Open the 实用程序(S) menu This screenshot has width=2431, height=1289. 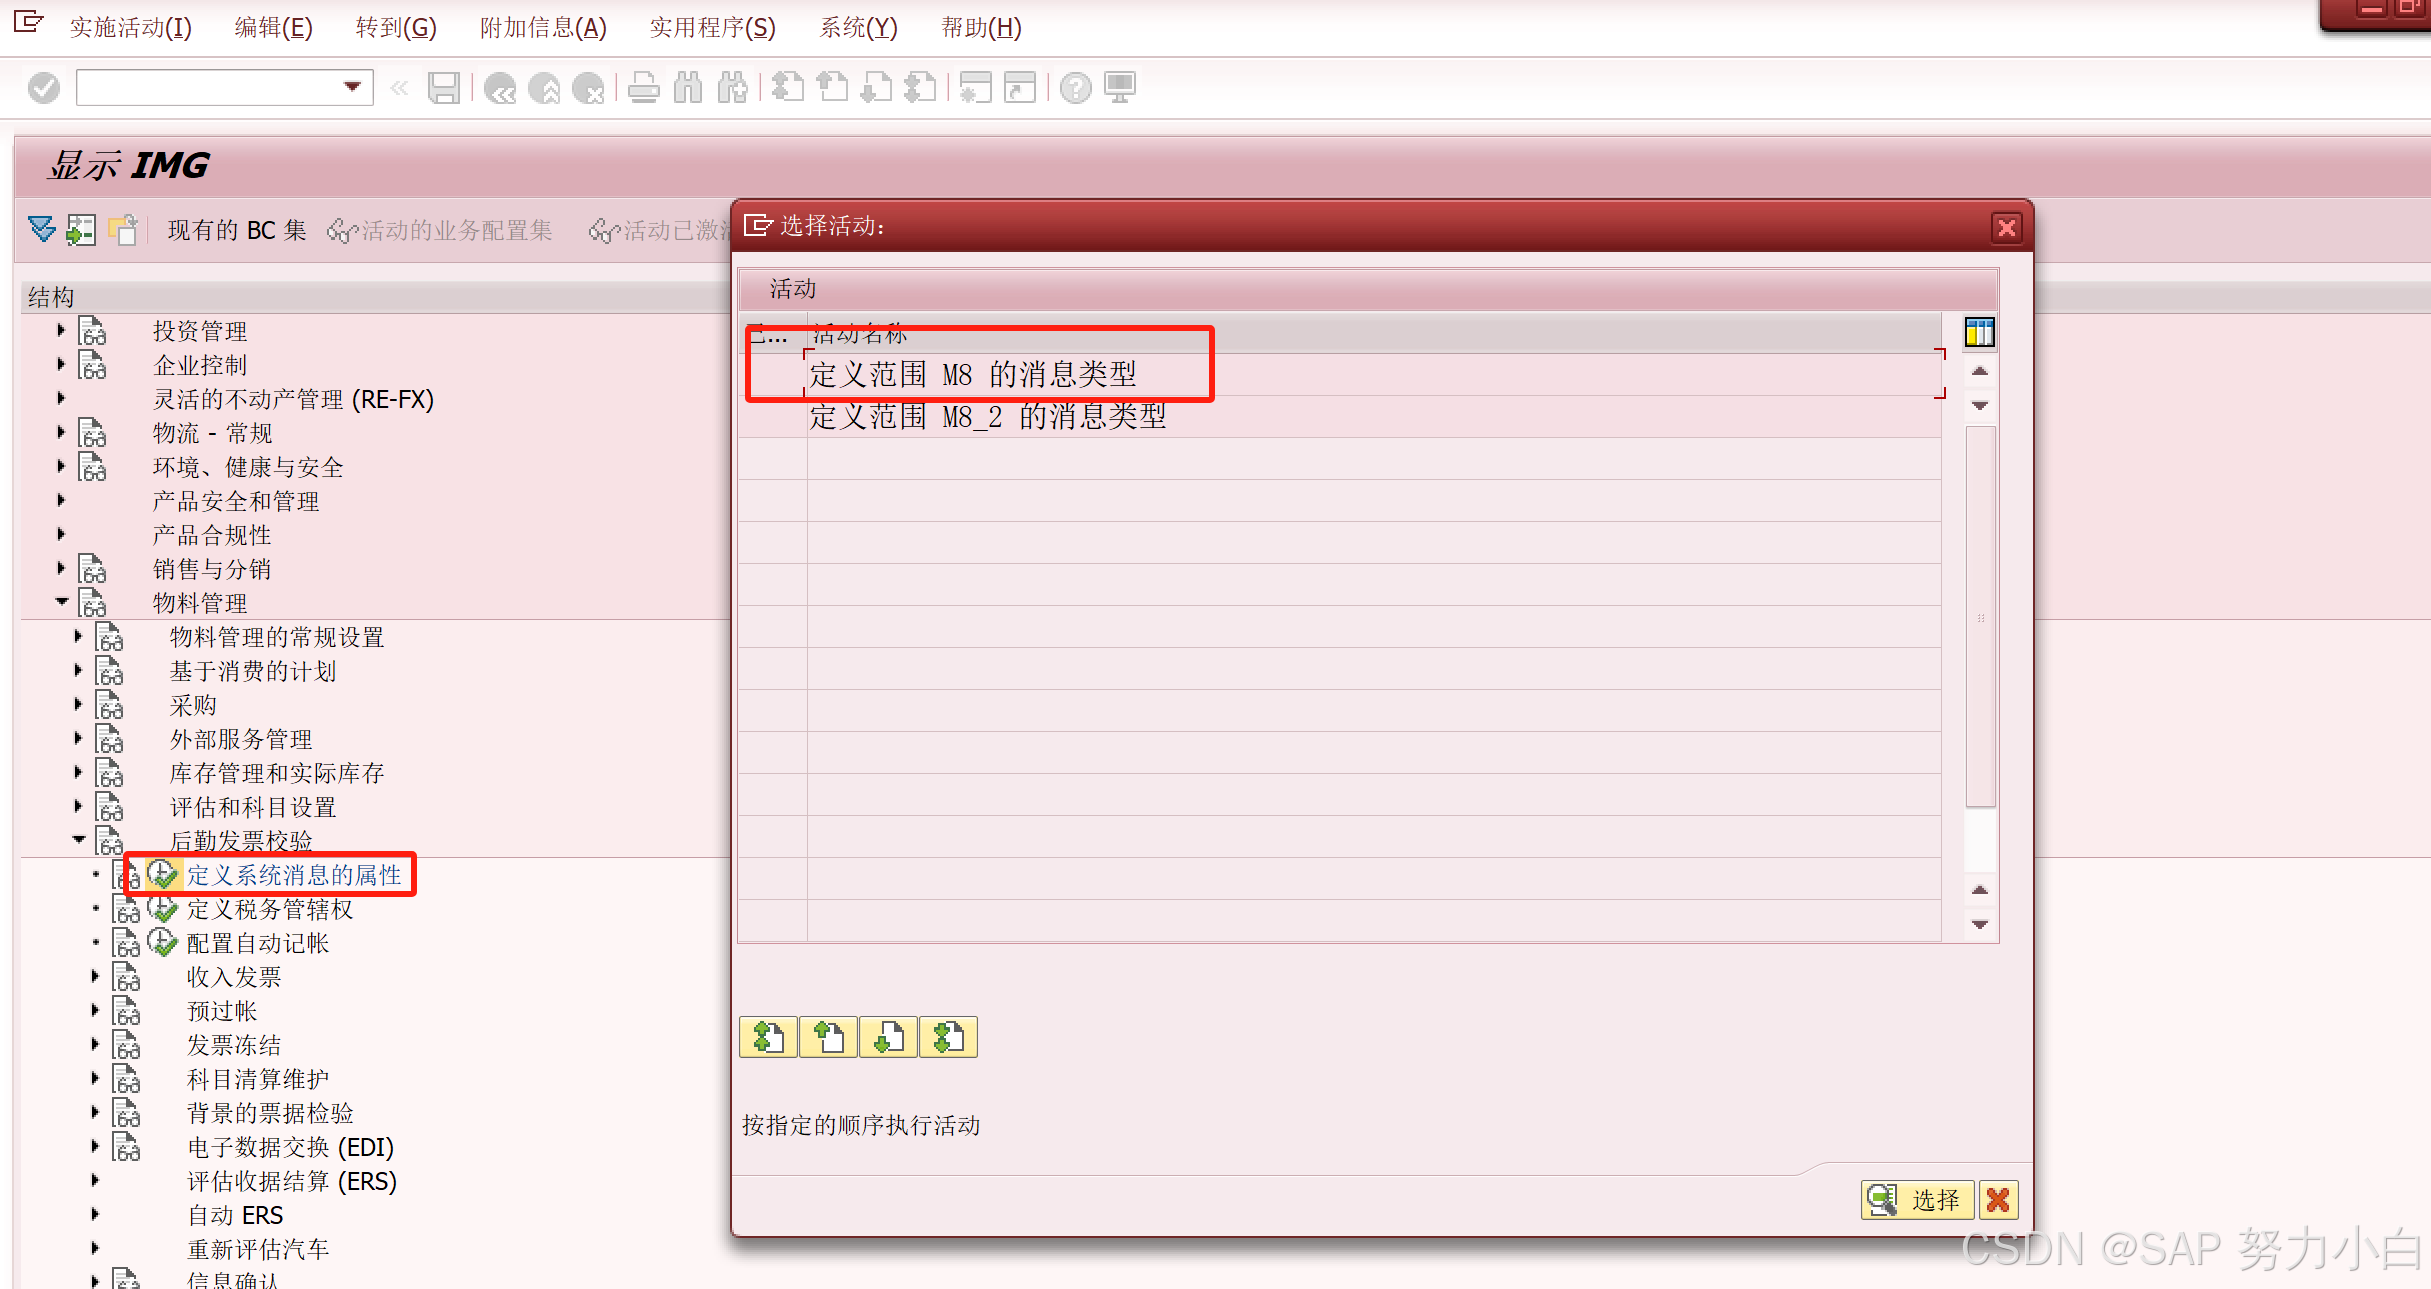pos(712,27)
